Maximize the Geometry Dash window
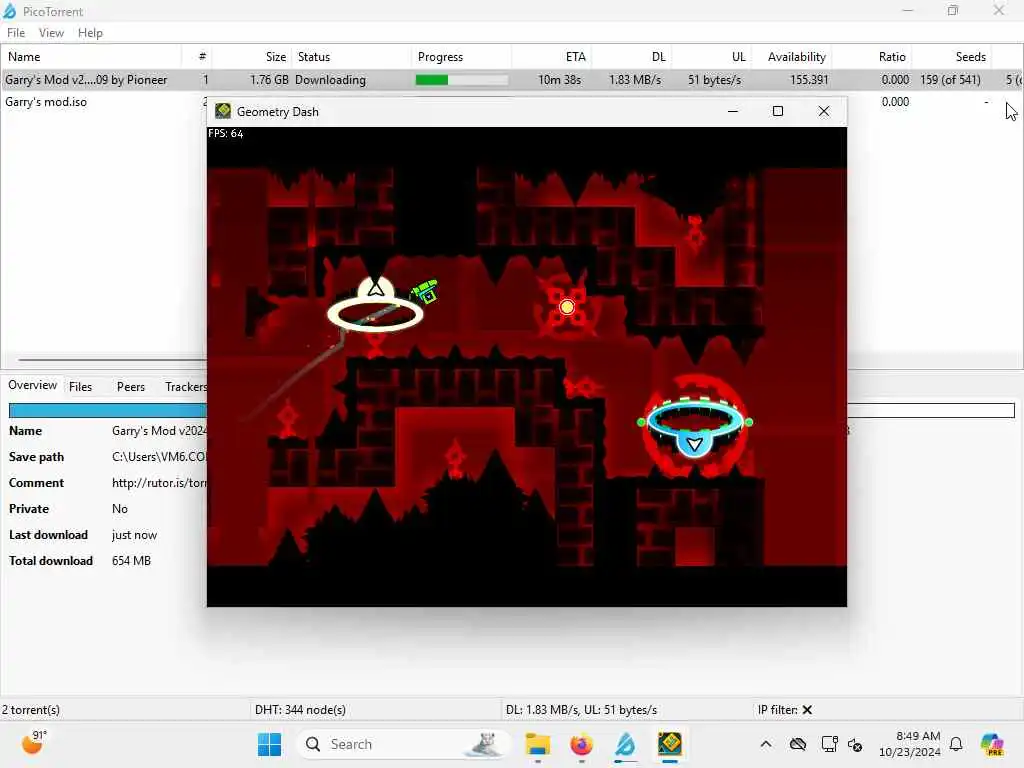 pos(777,111)
